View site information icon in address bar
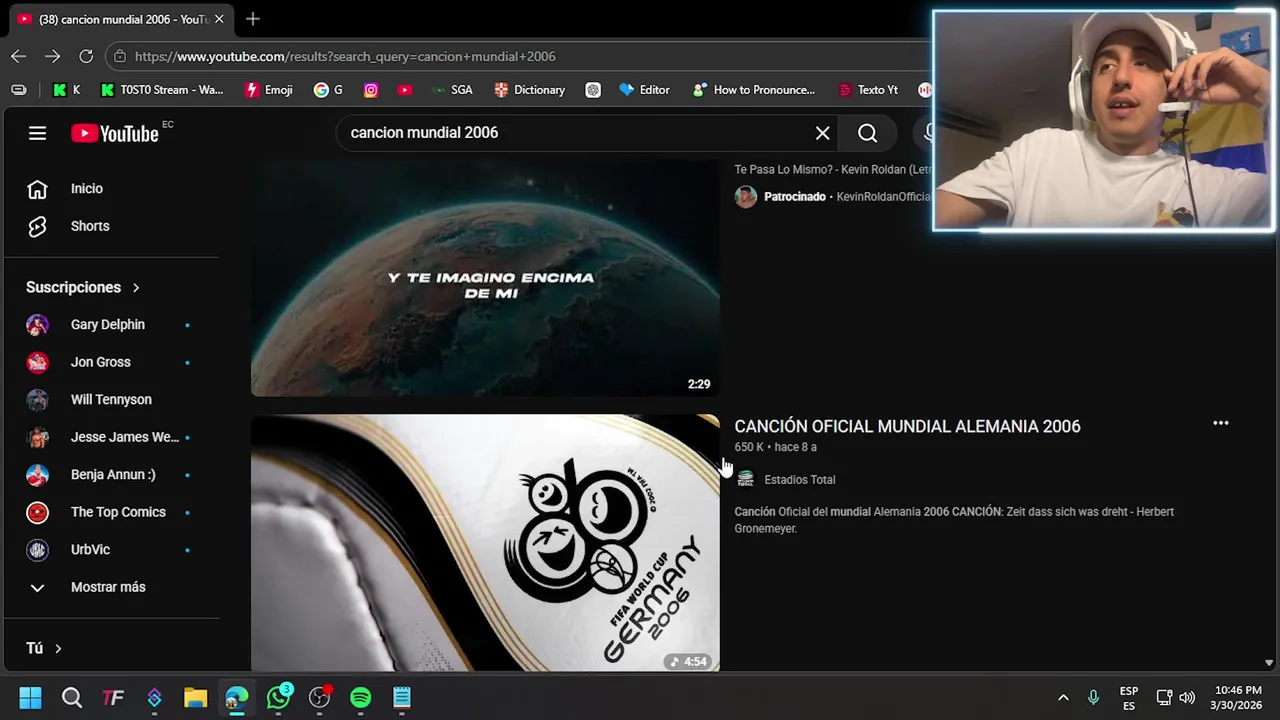This screenshot has height=720, width=1280. 120,56
